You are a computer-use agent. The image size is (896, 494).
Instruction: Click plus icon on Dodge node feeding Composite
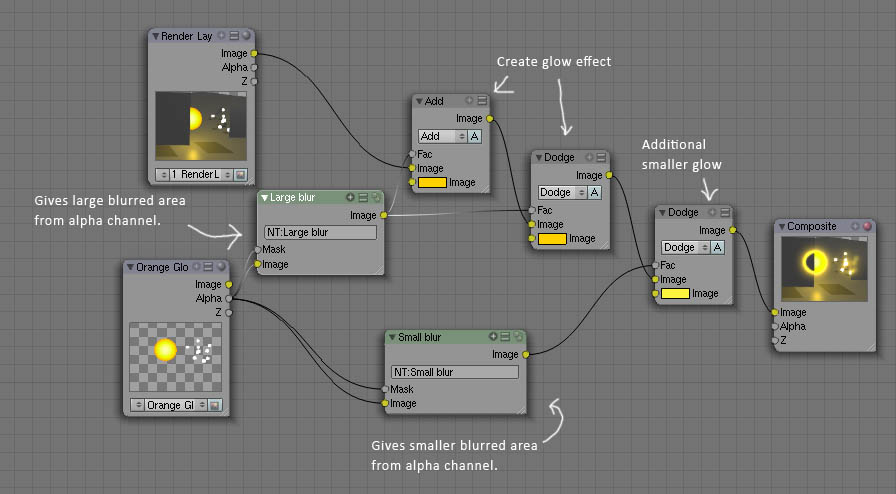coord(712,212)
